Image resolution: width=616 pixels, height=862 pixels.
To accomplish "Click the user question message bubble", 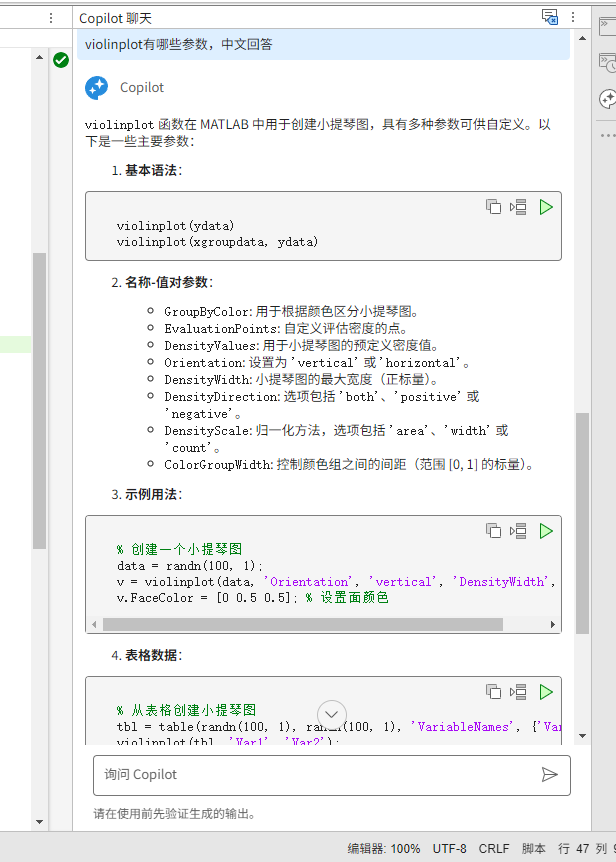I will pyautogui.click(x=323, y=45).
